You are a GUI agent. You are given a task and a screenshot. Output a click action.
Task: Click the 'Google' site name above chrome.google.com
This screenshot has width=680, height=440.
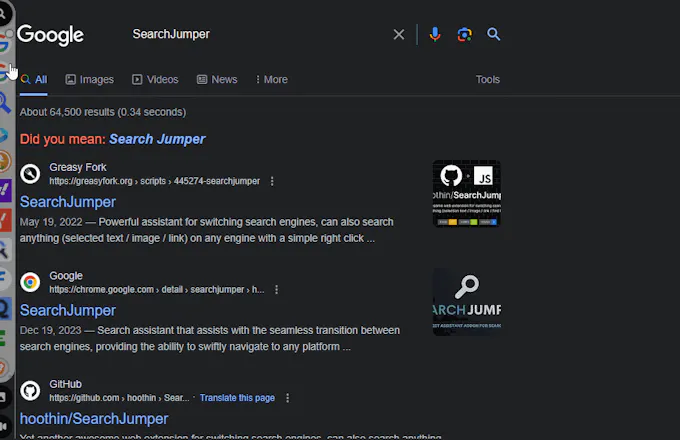click(x=66, y=276)
